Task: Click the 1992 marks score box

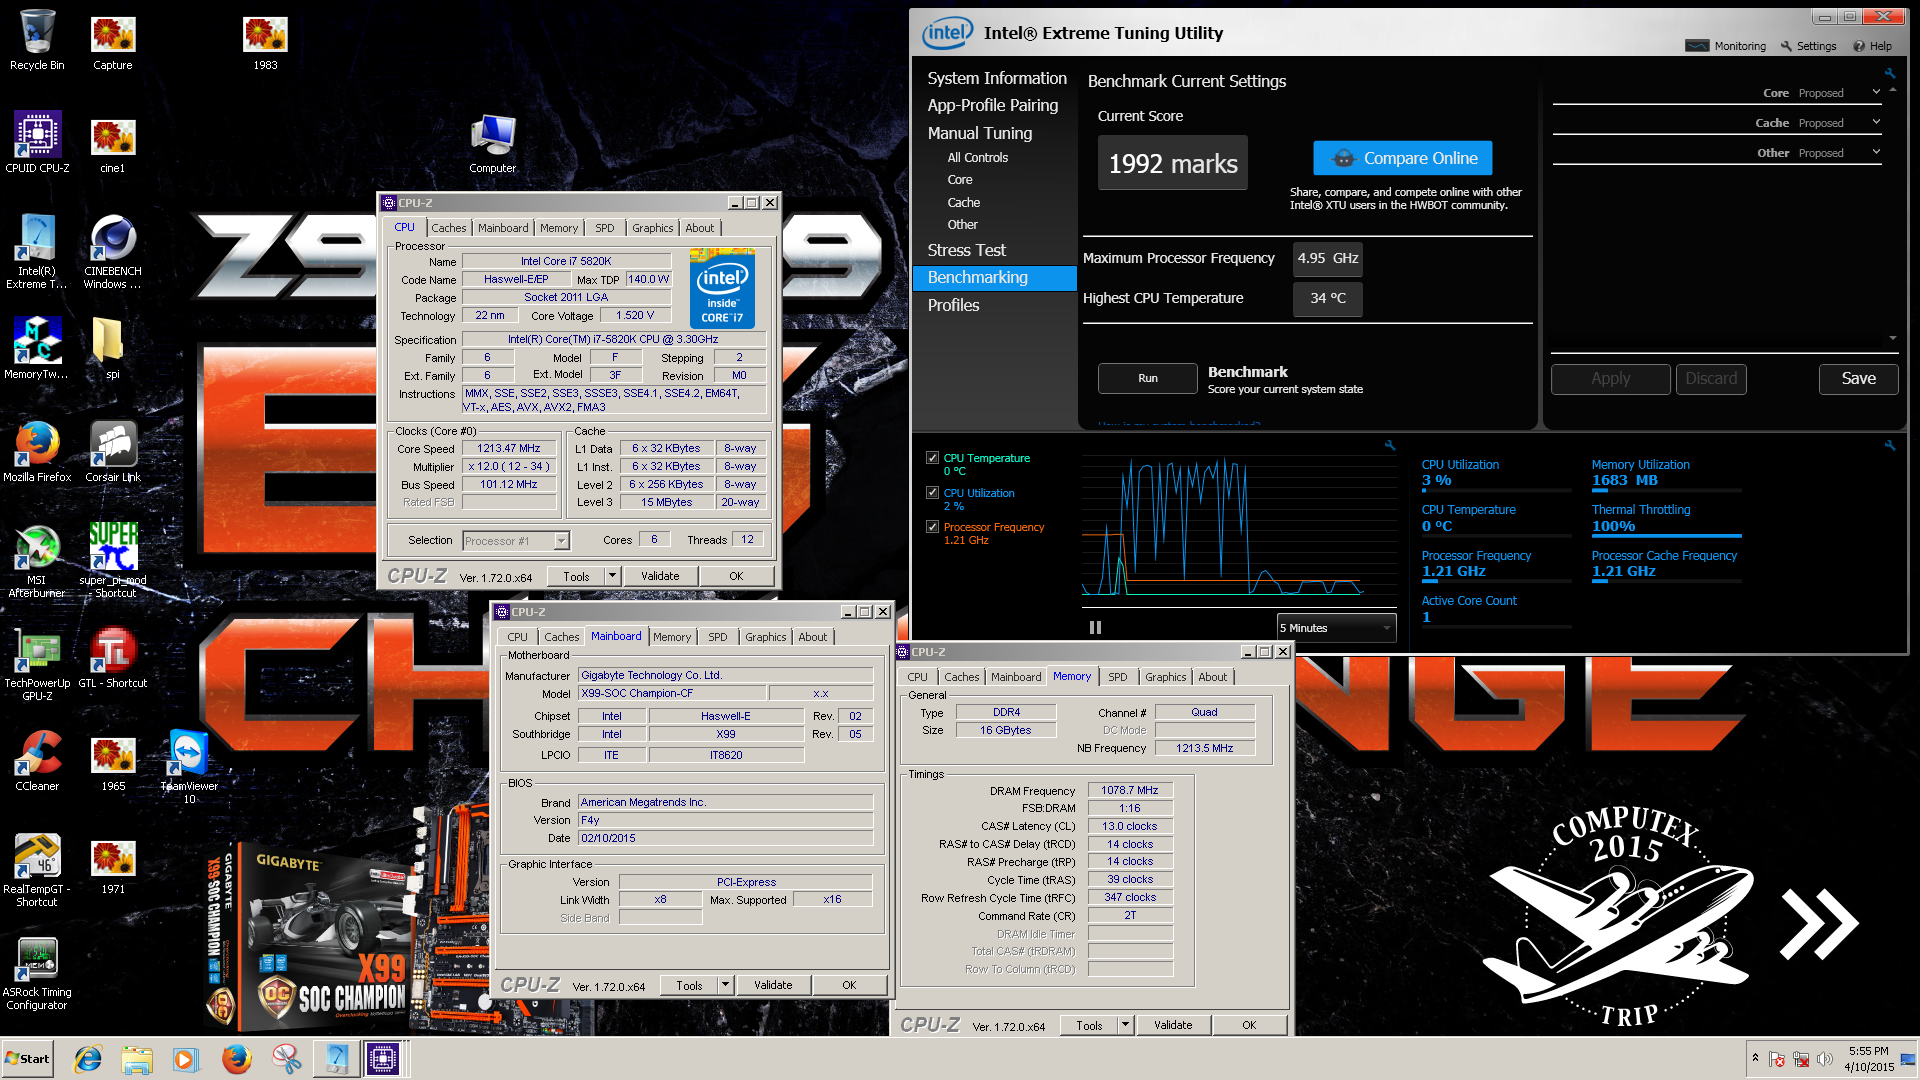Action: 1173,163
